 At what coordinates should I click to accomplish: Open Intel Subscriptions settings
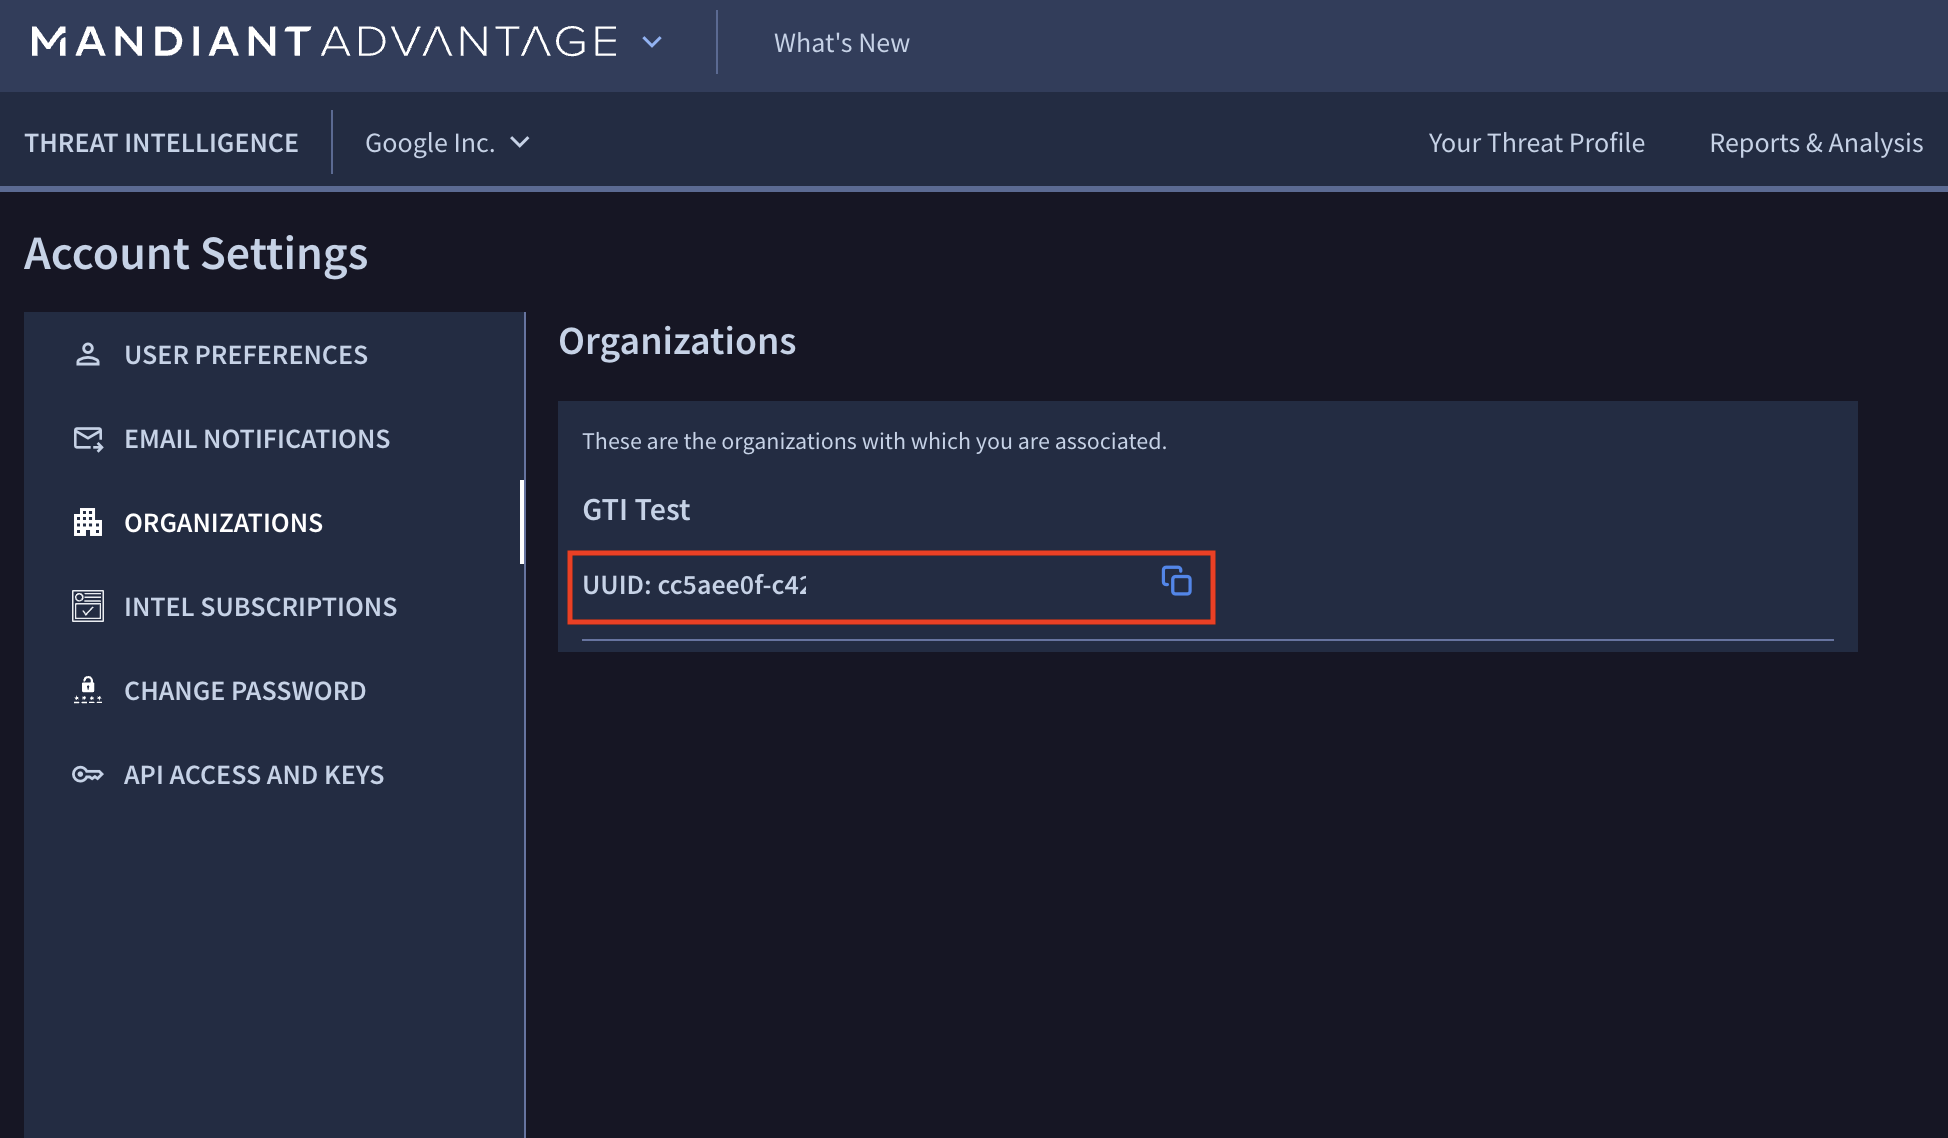pos(260,607)
